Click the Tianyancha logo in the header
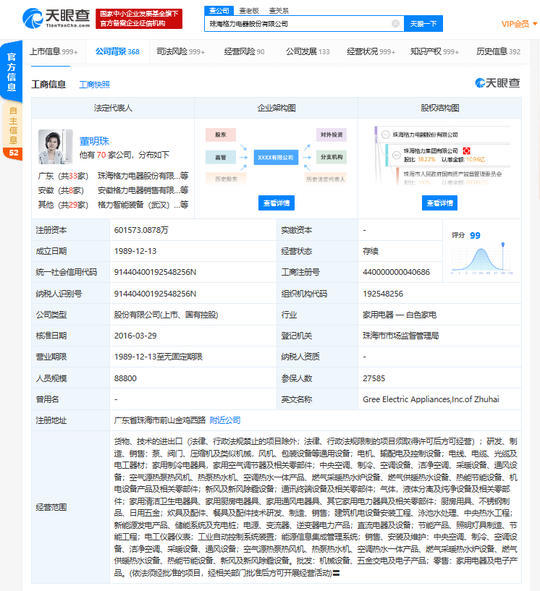 coord(57,18)
